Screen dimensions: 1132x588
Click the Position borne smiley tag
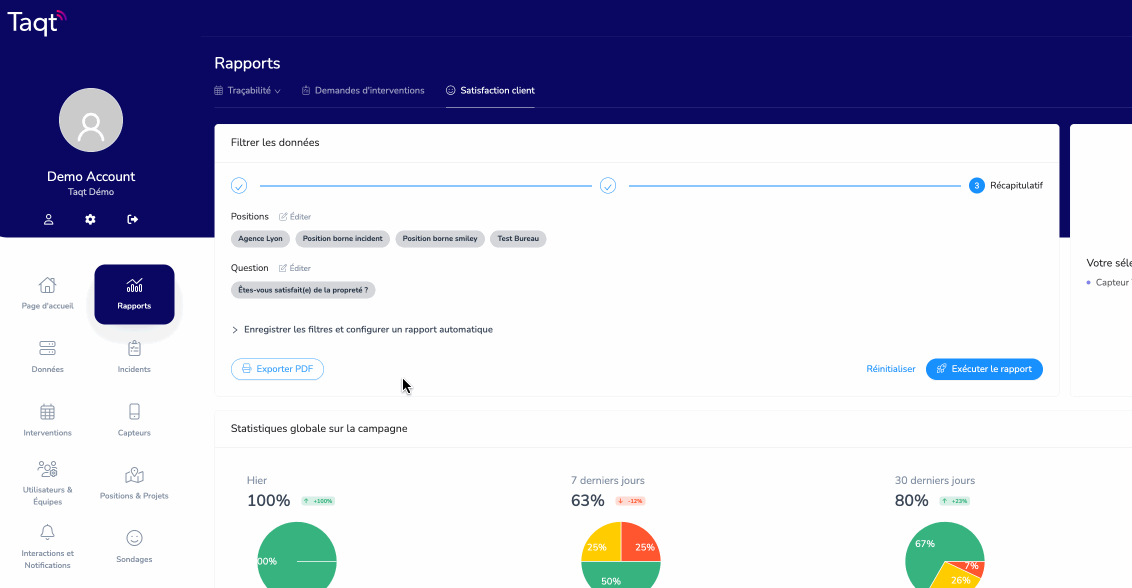coord(440,238)
